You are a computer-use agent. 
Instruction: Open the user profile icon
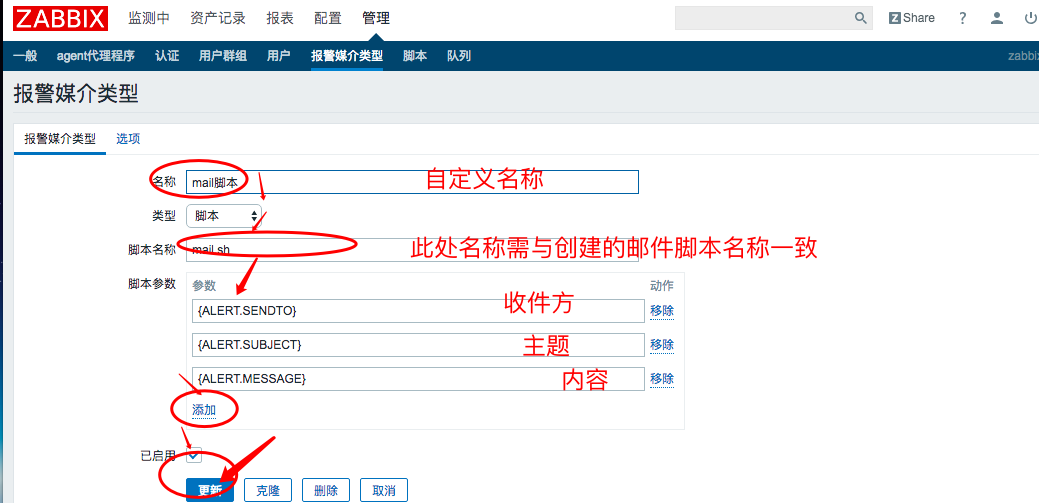(x=997, y=19)
